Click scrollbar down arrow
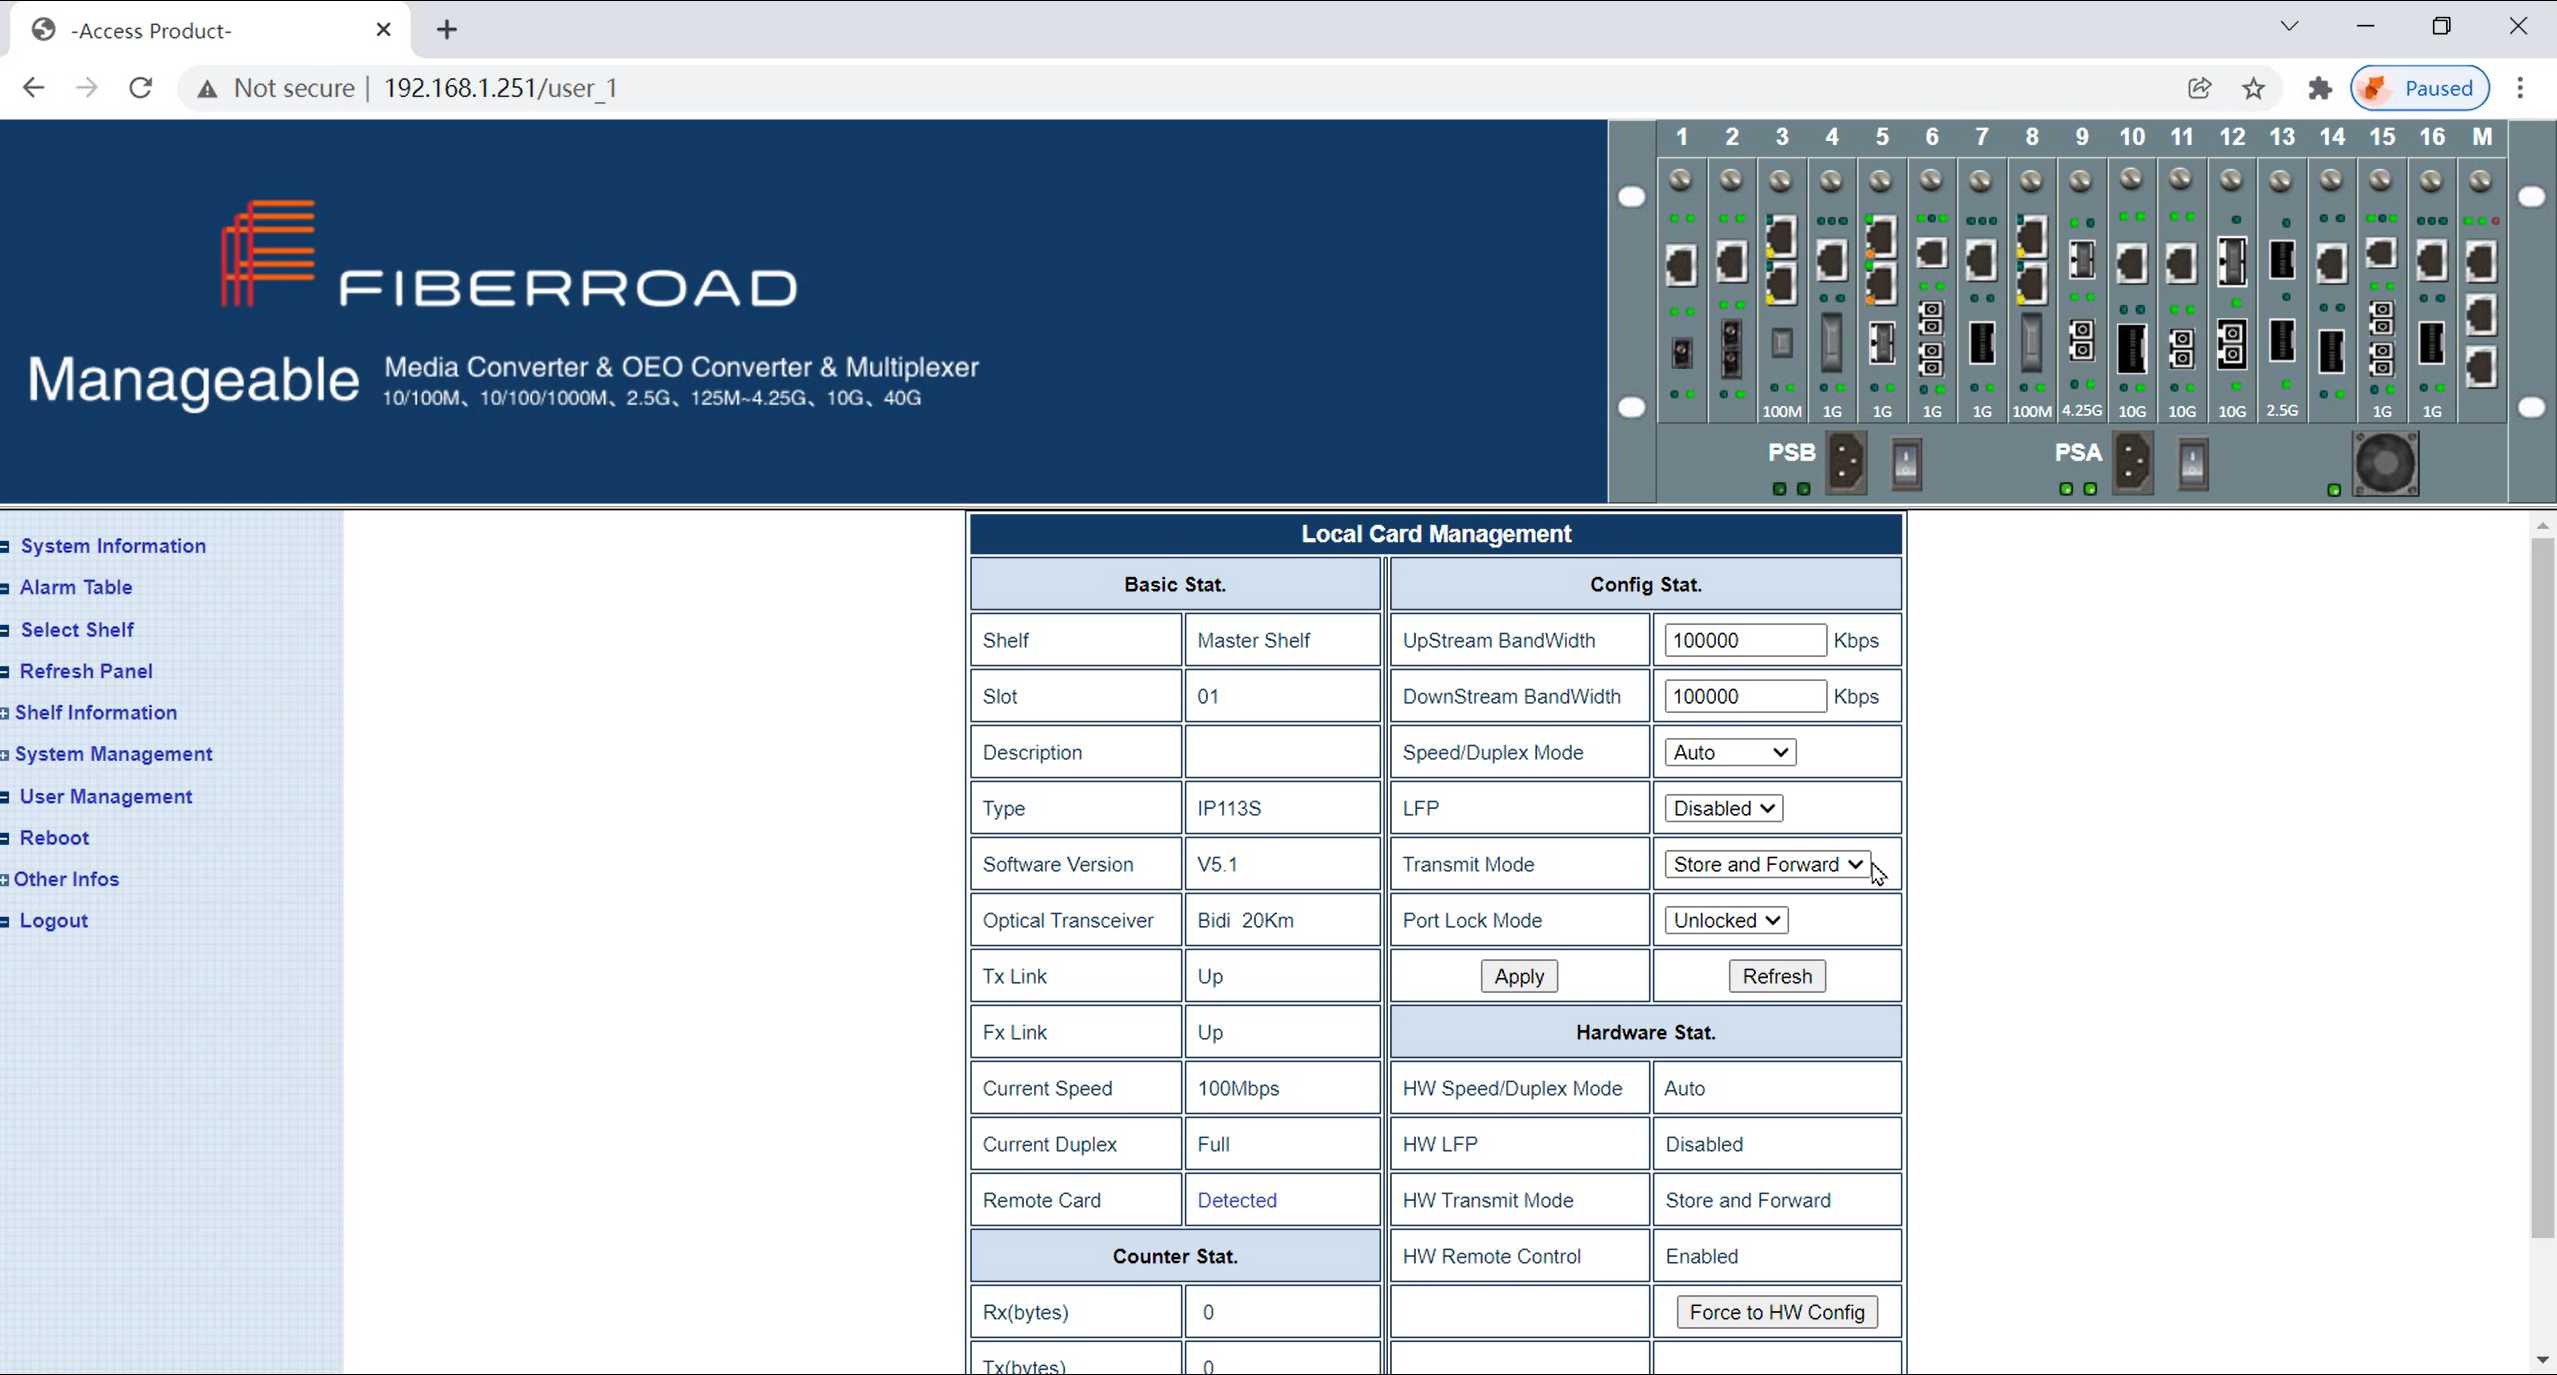Screen dimensions: 2557x1375 [x=2542, y=1360]
